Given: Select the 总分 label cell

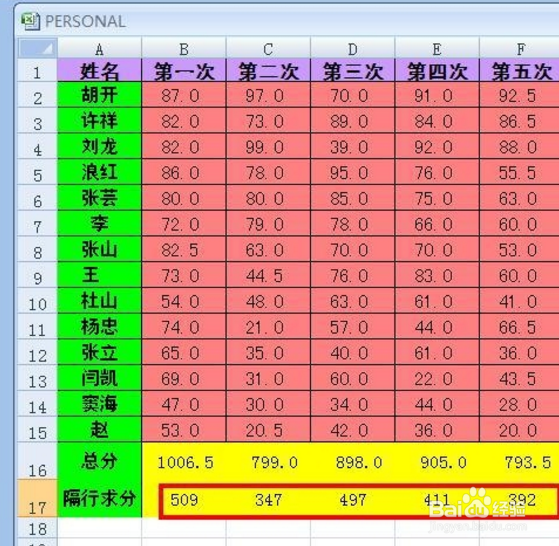Looking at the screenshot, I should pos(99,461).
